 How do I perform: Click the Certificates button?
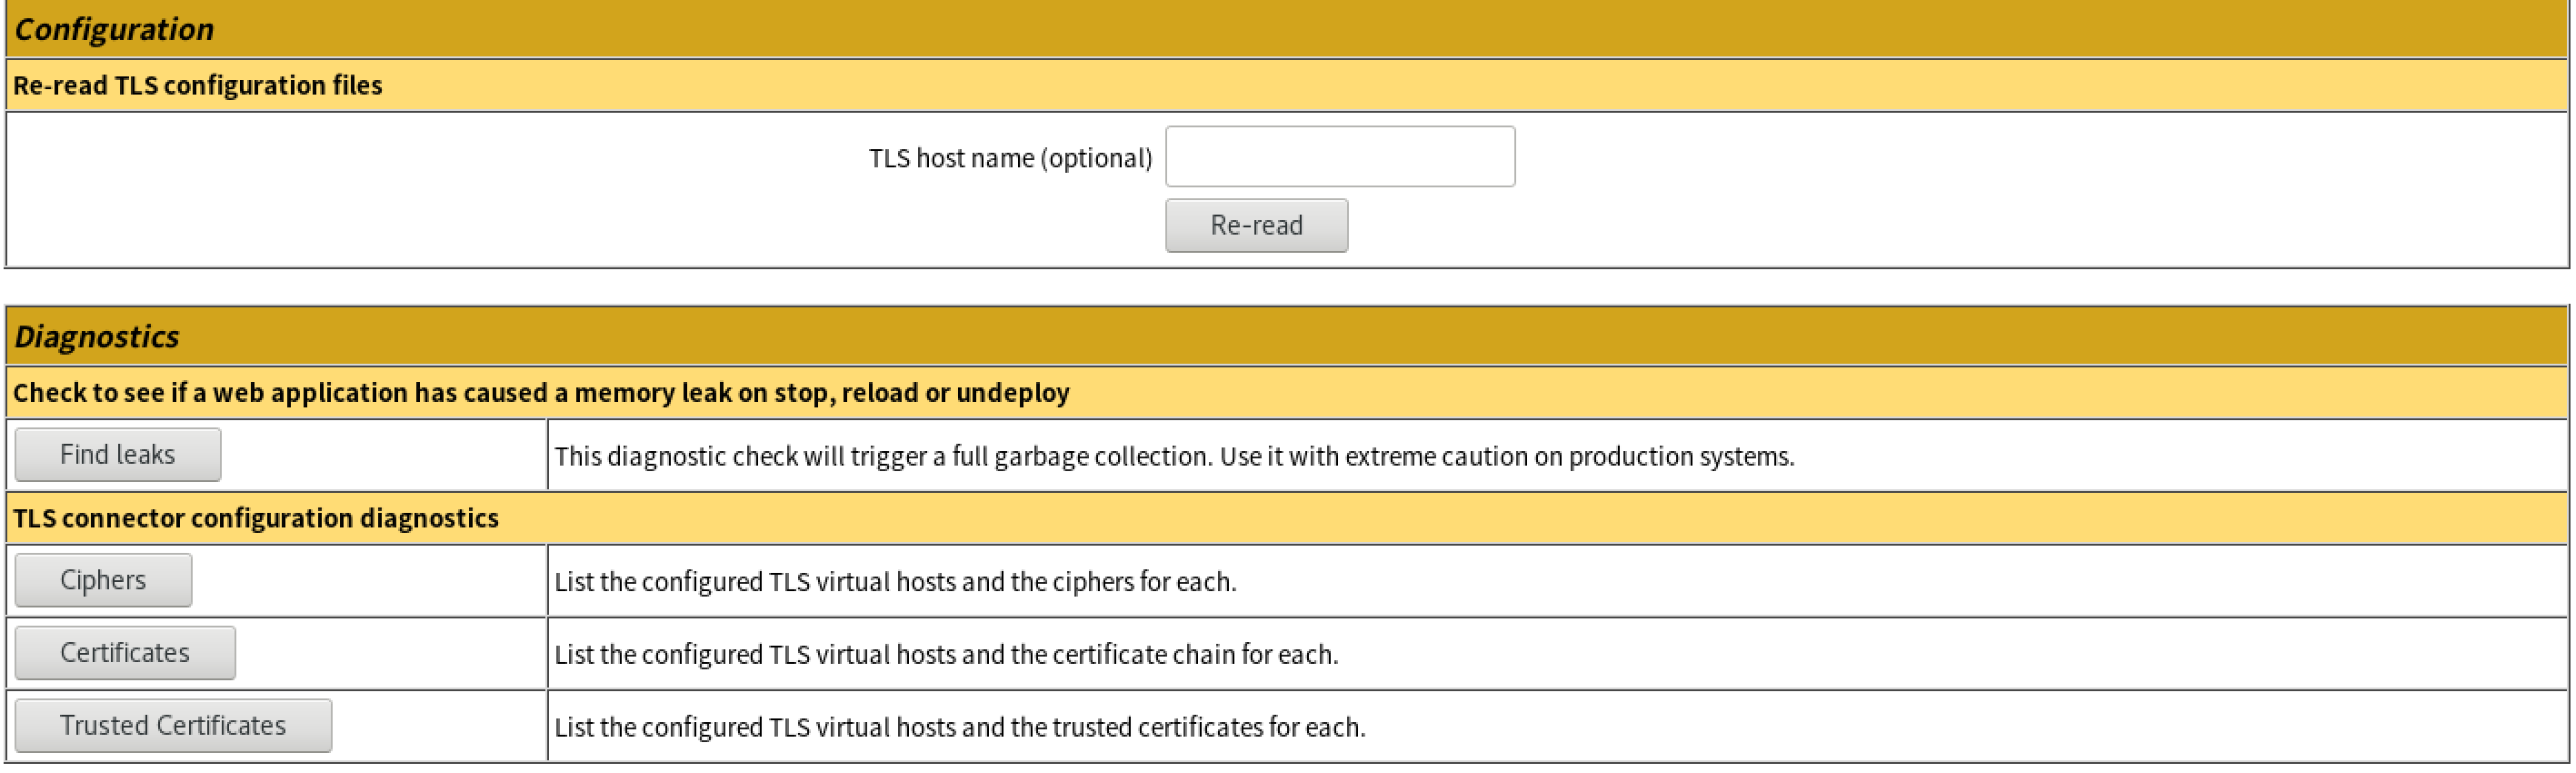[125, 653]
